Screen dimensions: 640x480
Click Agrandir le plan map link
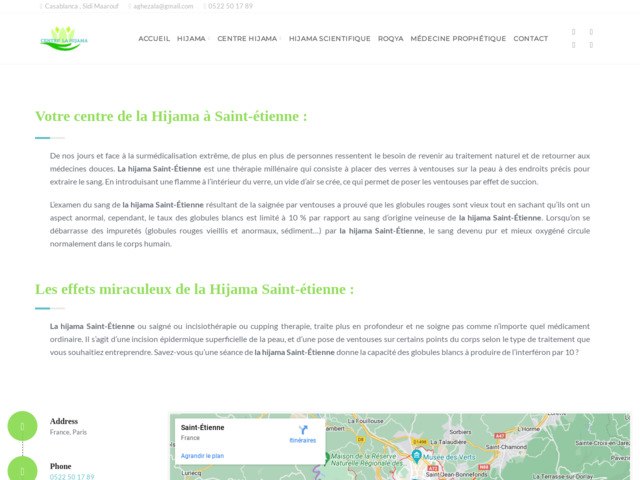click(202, 456)
